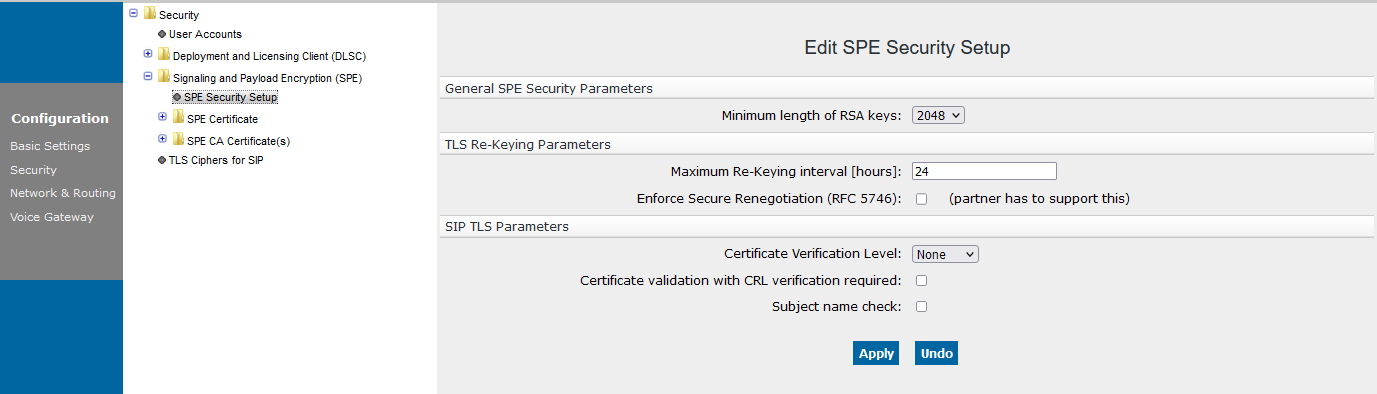
Task: Click 'Minimum length of RSA keys:' label
Action: [x=812, y=116]
